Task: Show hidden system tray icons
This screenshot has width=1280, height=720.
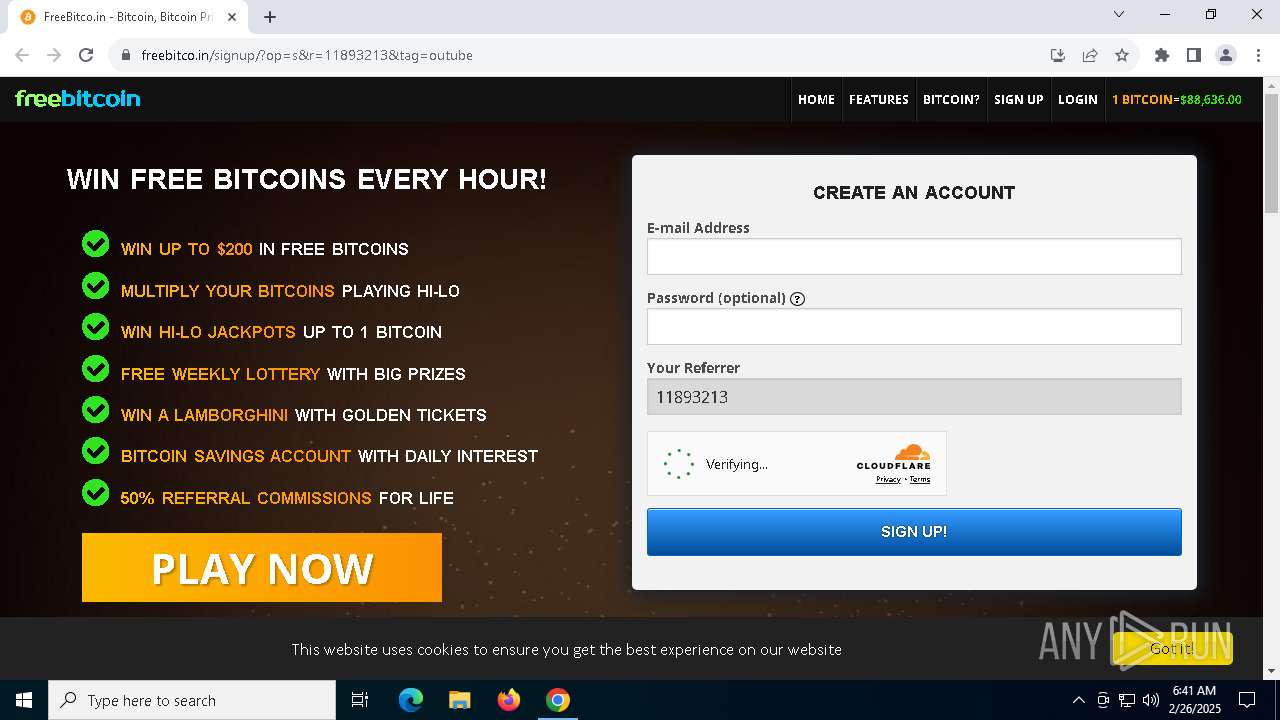Action: (1078, 700)
